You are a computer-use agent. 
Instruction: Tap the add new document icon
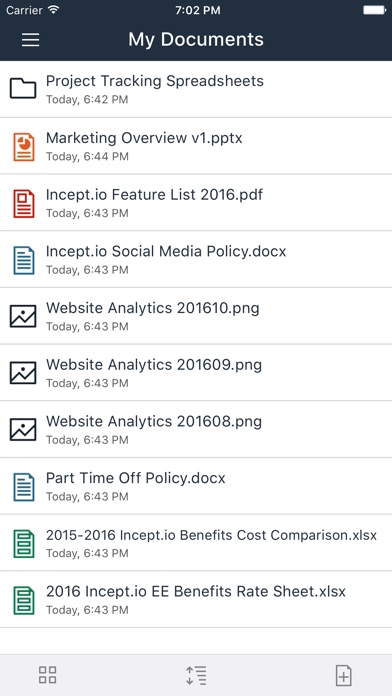(x=344, y=675)
